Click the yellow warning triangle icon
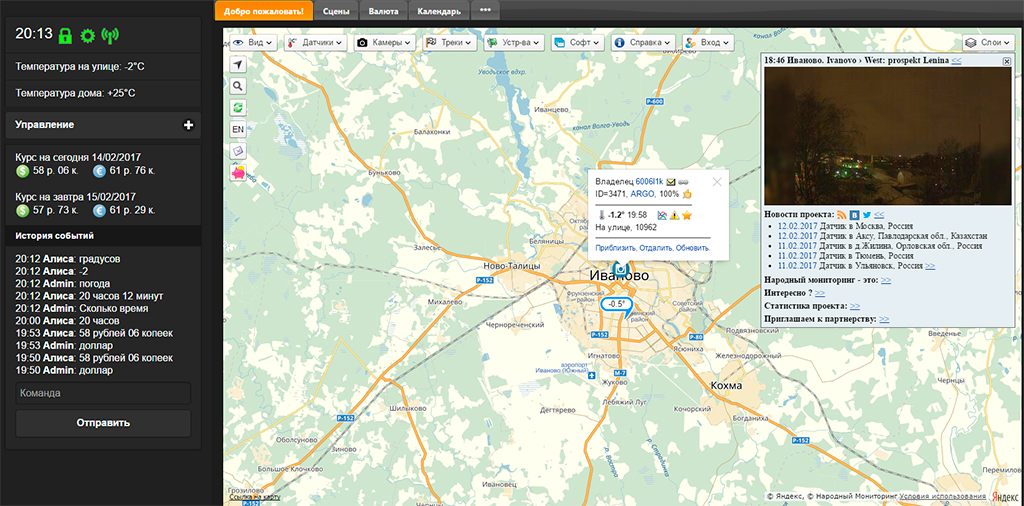The image size is (1024, 506). coord(675,215)
